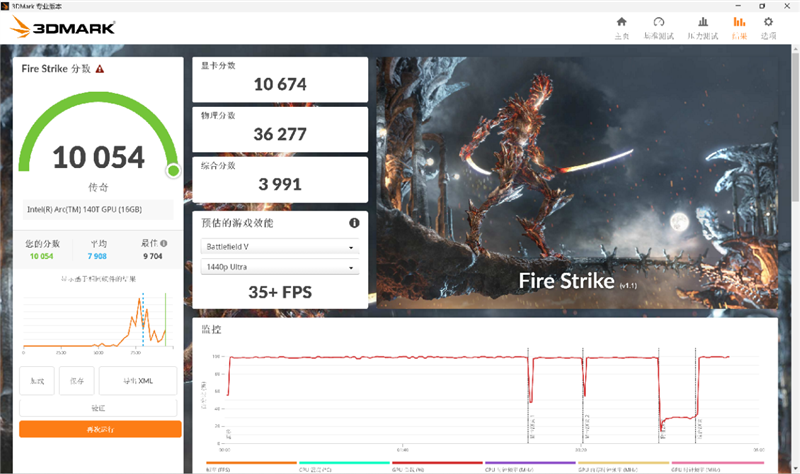The width and height of the screenshot is (800, 474).
Task: Open the Home tab with house icon
Action: (621, 28)
